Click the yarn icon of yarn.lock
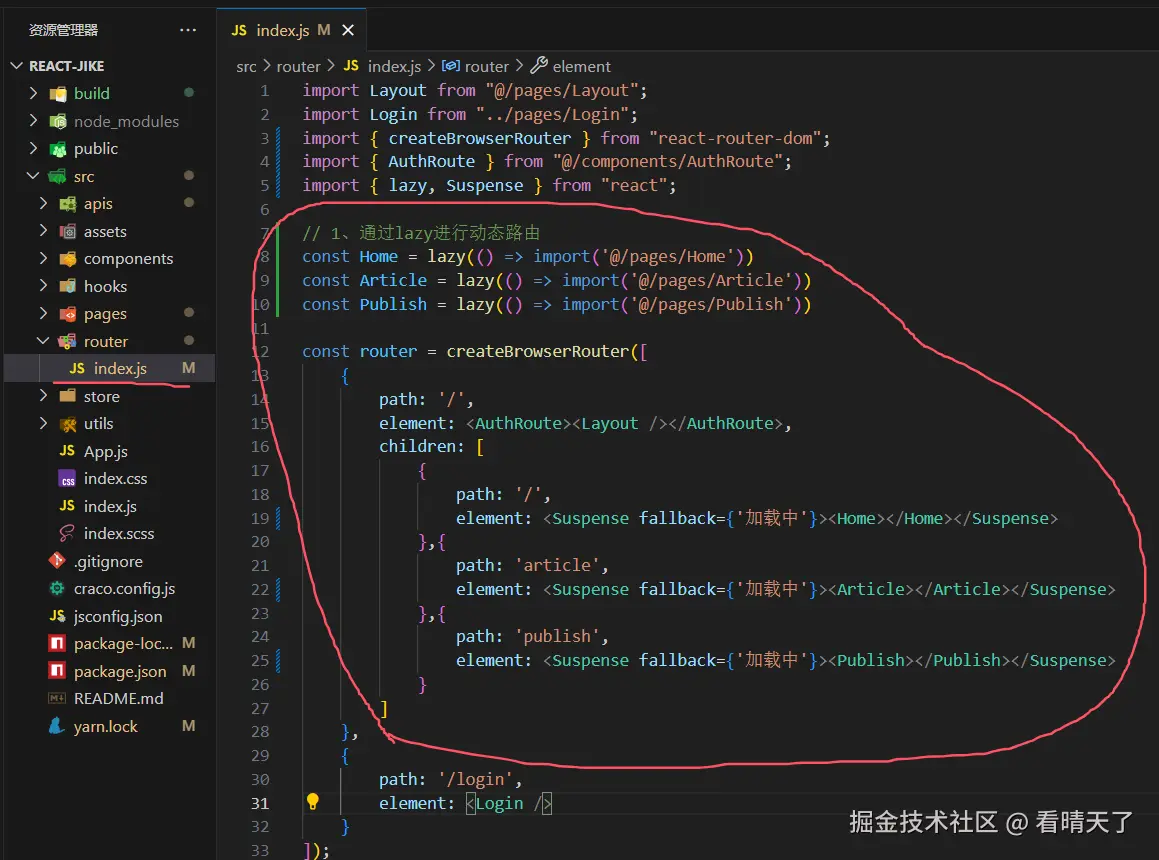Image resolution: width=1159 pixels, height=860 pixels. point(57,726)
